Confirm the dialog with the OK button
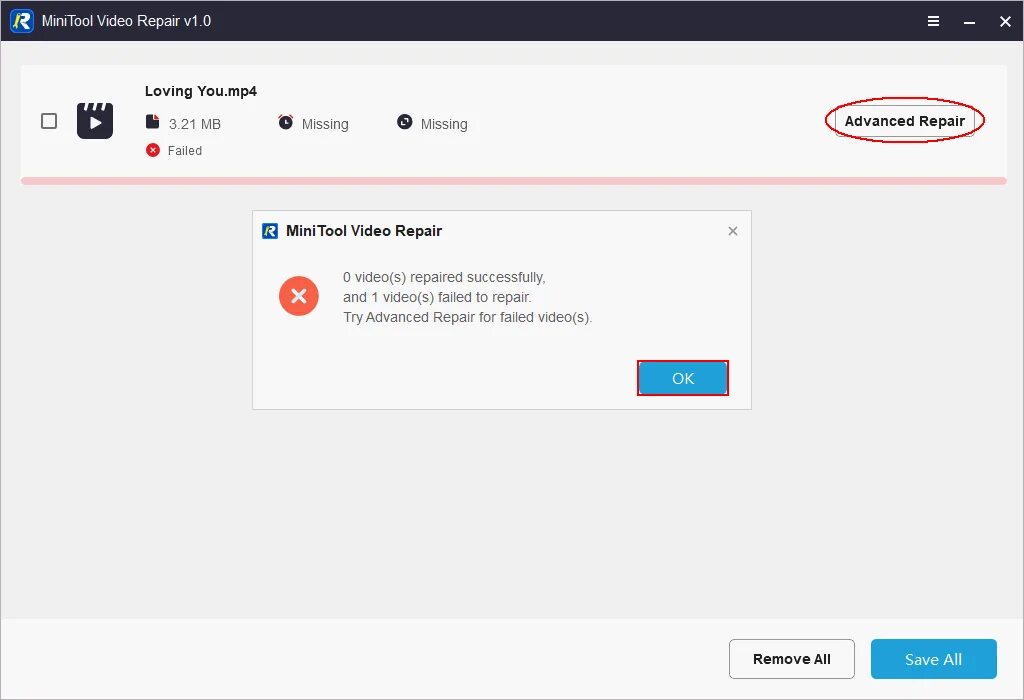This screenshot has width=1024, height=700. click(682, 378)
